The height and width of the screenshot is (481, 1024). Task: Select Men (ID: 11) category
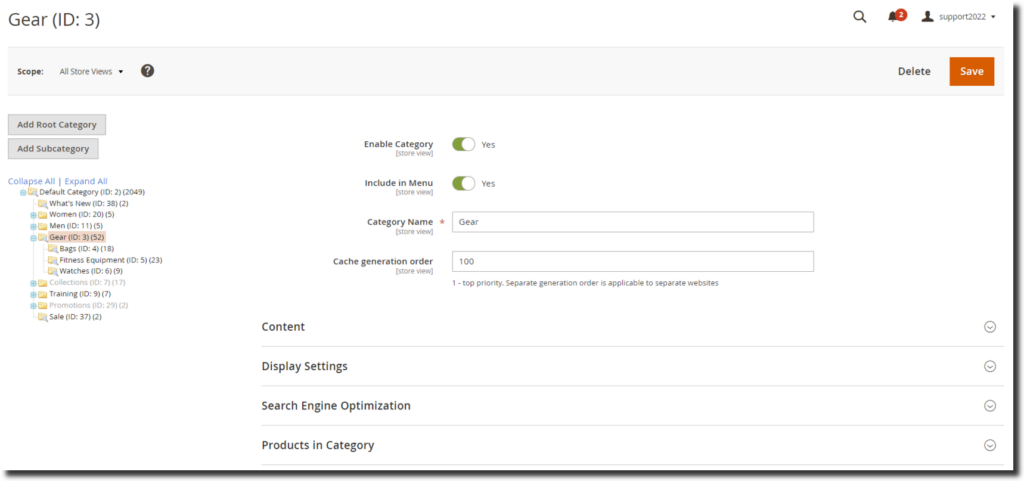click(x=76, y=226)
